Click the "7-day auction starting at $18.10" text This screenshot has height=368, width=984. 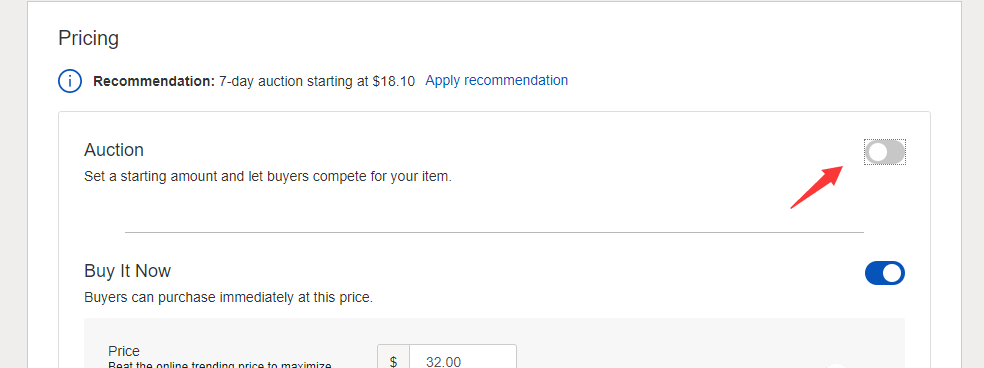click(317, 81)
